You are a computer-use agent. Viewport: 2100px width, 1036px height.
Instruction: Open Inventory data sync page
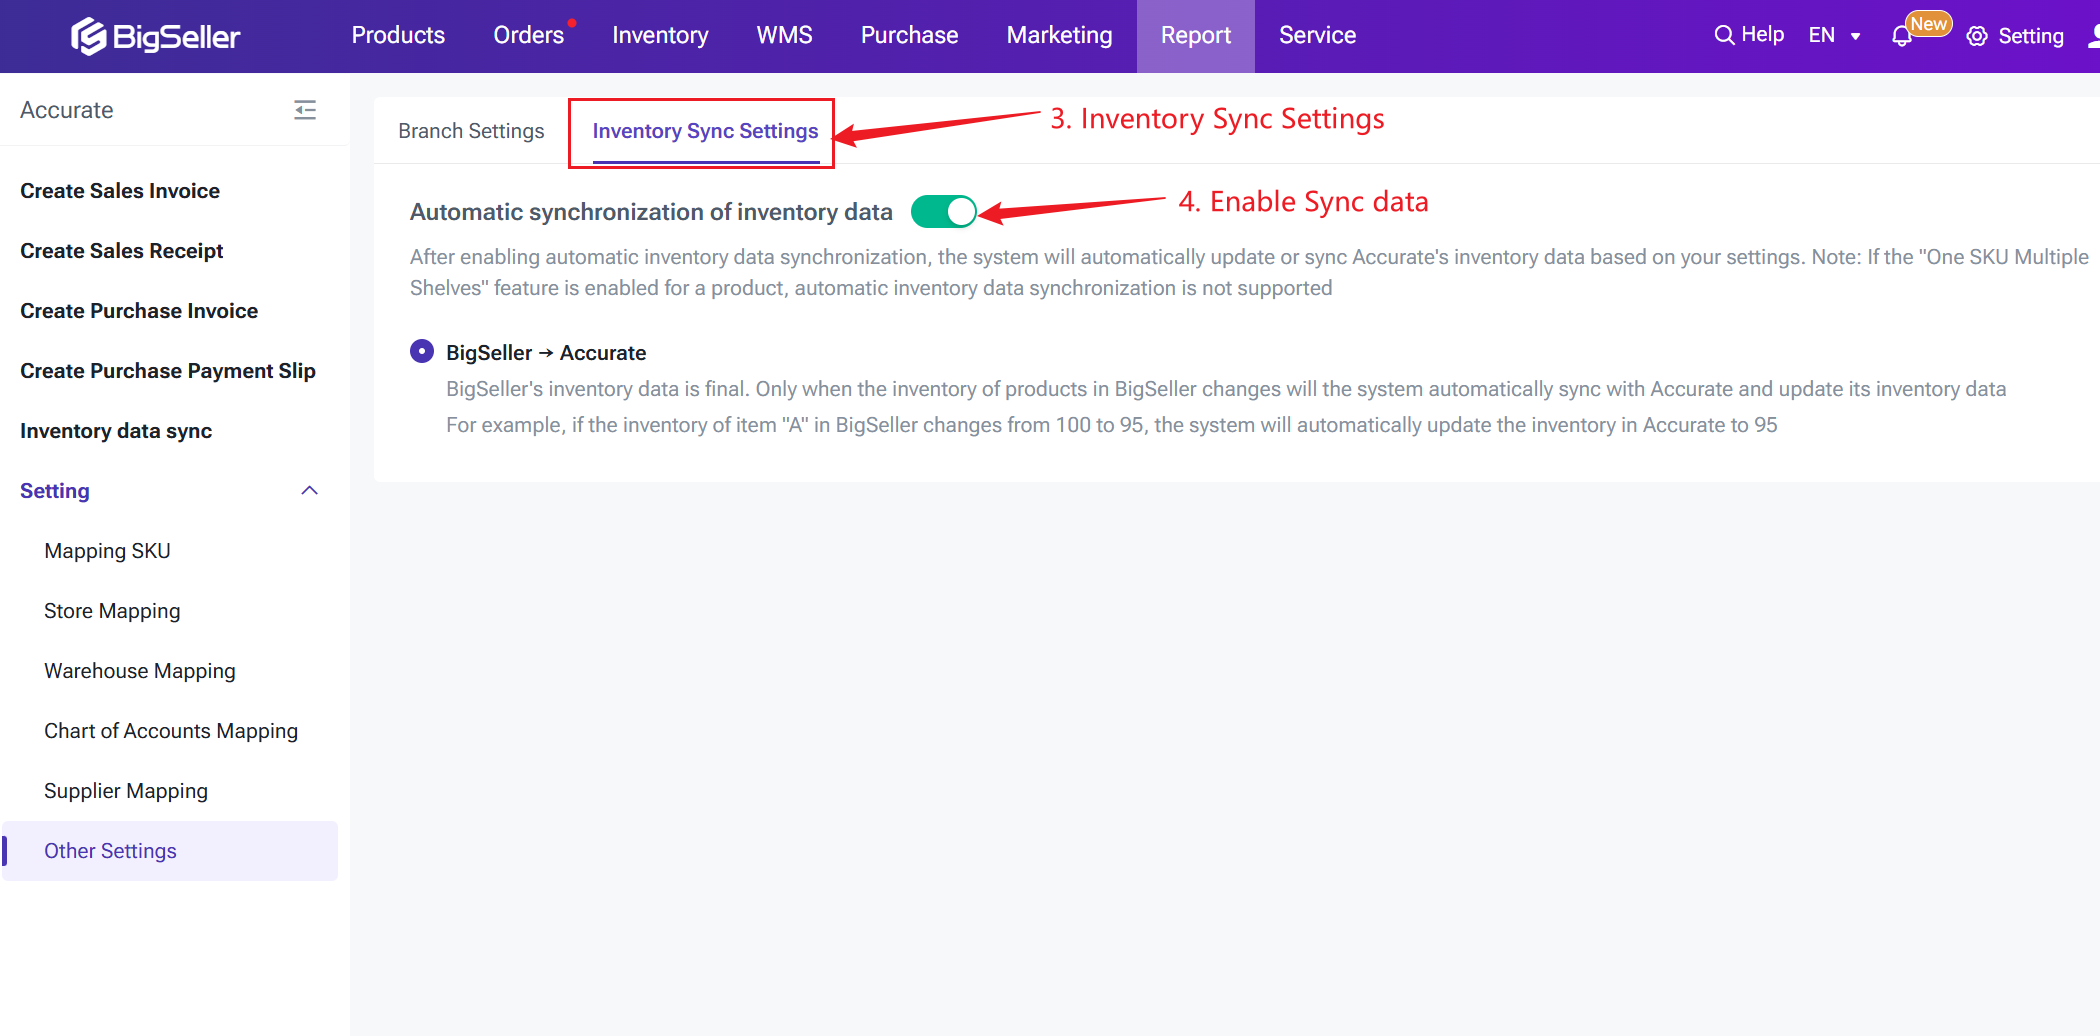[x=116, y=431]
